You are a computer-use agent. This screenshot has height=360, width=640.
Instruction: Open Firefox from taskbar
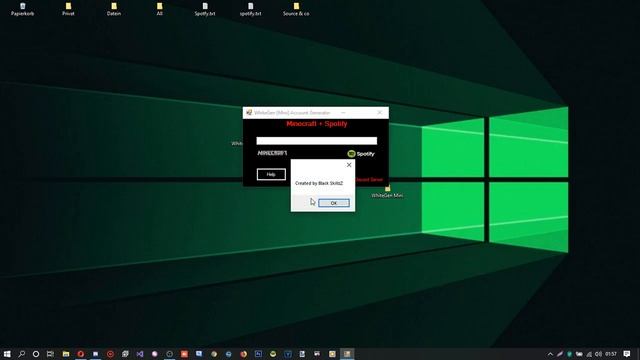click(x=243, y=354)
